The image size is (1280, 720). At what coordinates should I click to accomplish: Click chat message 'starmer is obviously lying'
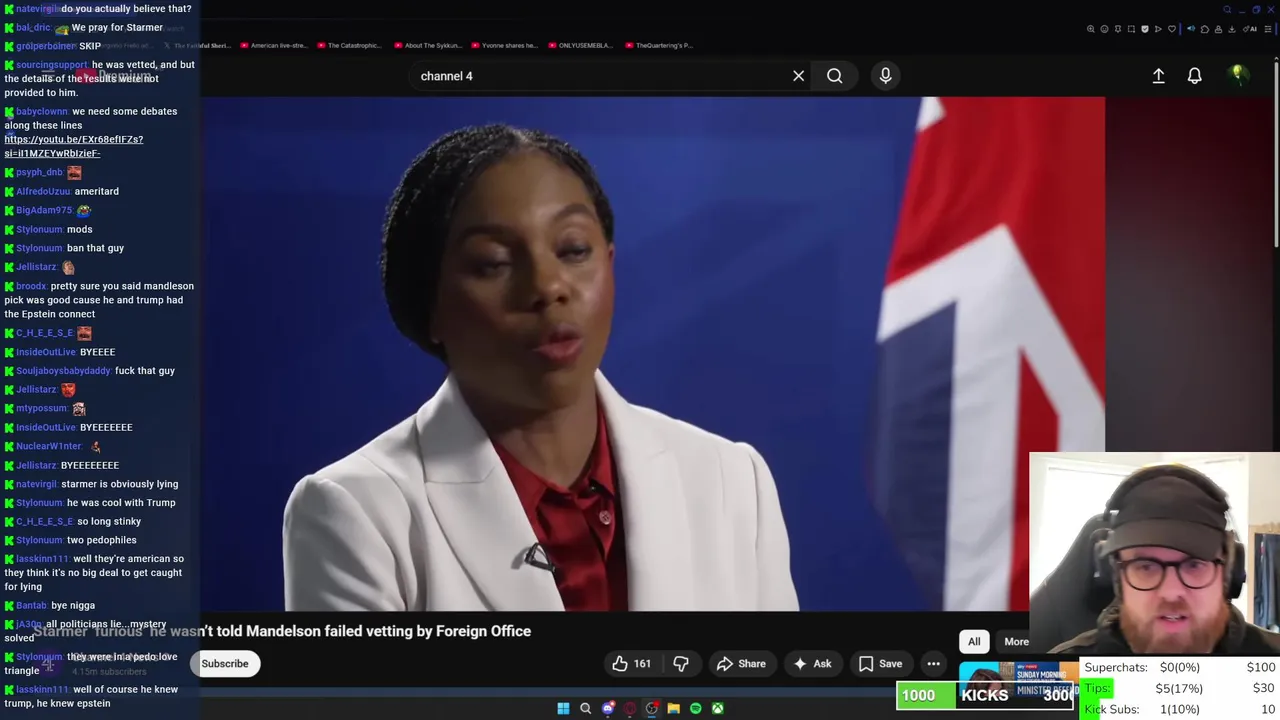pos(120,484)
